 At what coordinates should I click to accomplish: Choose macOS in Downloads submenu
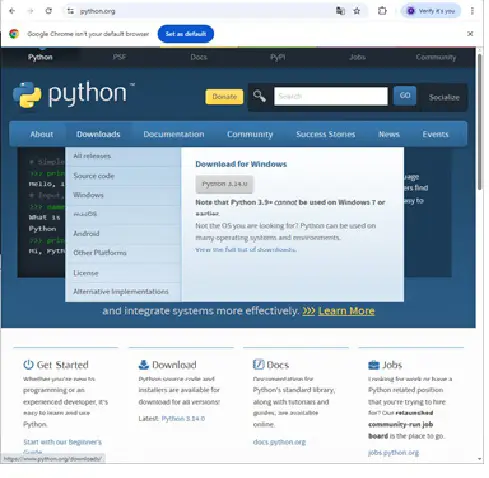pyautogui.click(x=123, y=214)
